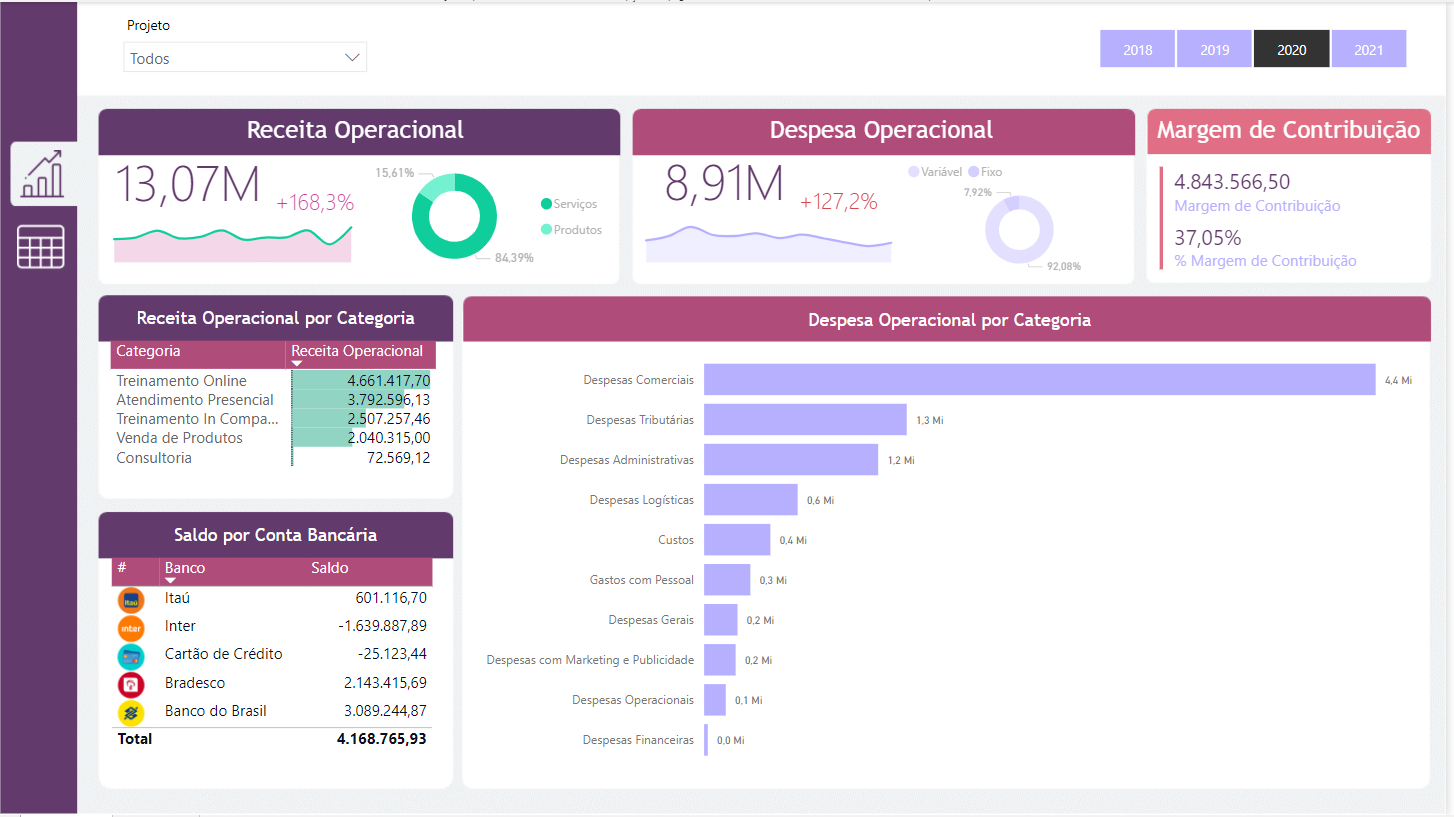Select the 2019 year filter

[1214, 49]
